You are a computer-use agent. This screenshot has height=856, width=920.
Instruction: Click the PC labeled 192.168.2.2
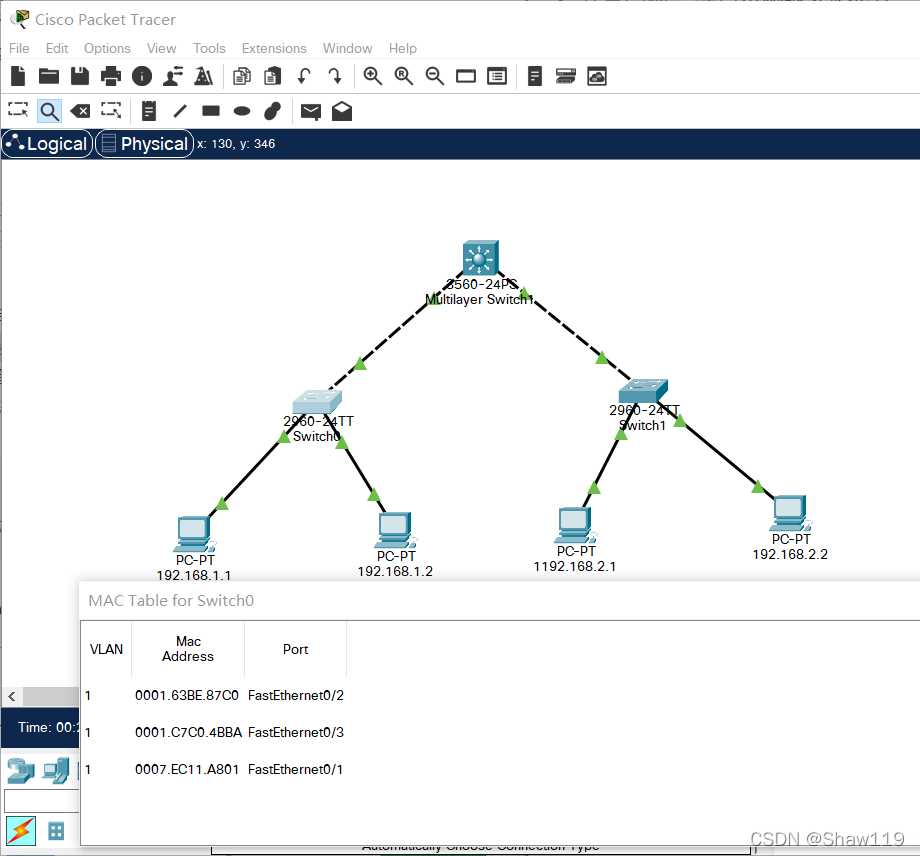click(790, 513)
